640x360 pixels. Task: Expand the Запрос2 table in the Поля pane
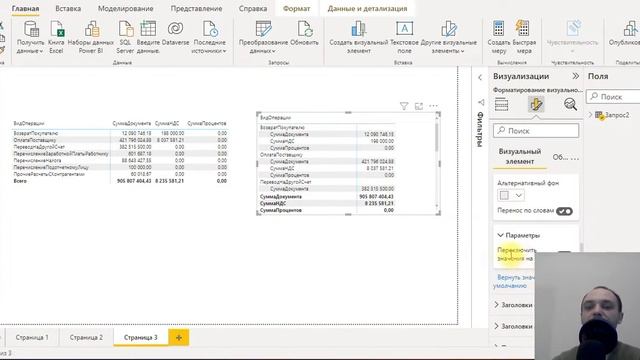point(590,116)
